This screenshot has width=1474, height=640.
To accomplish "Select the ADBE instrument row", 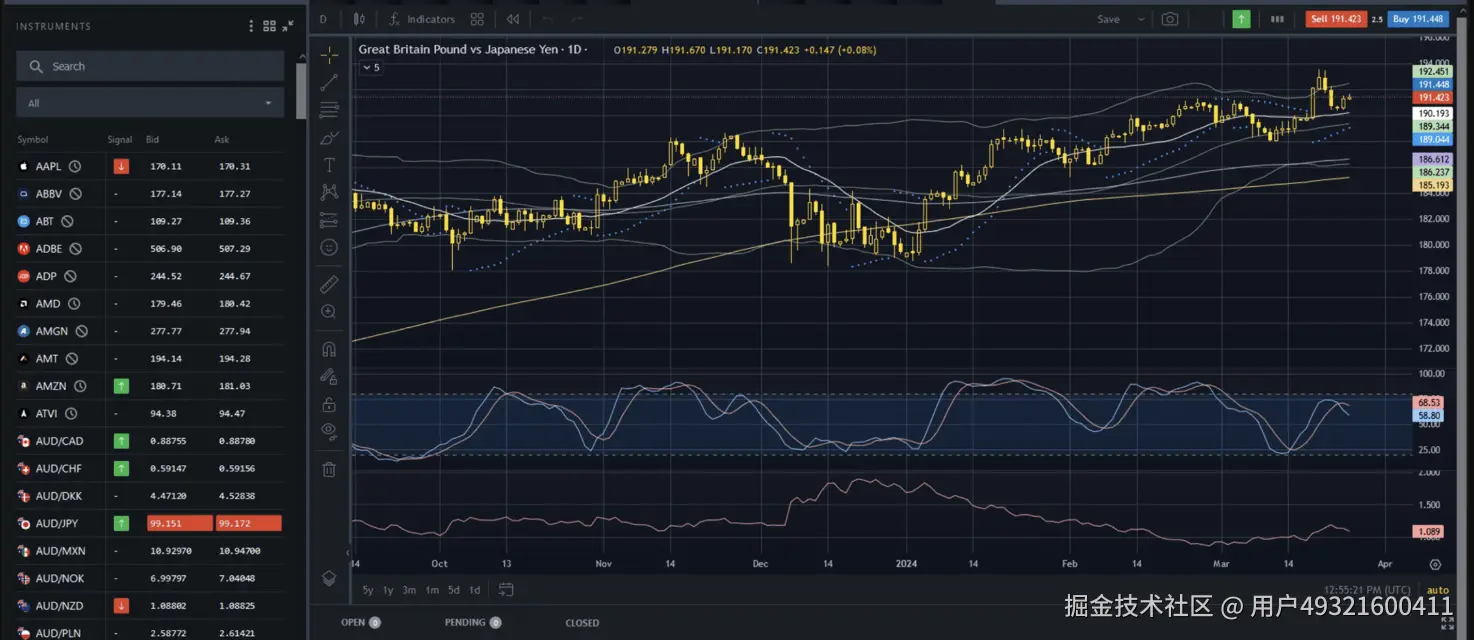I will click(150, 249).
